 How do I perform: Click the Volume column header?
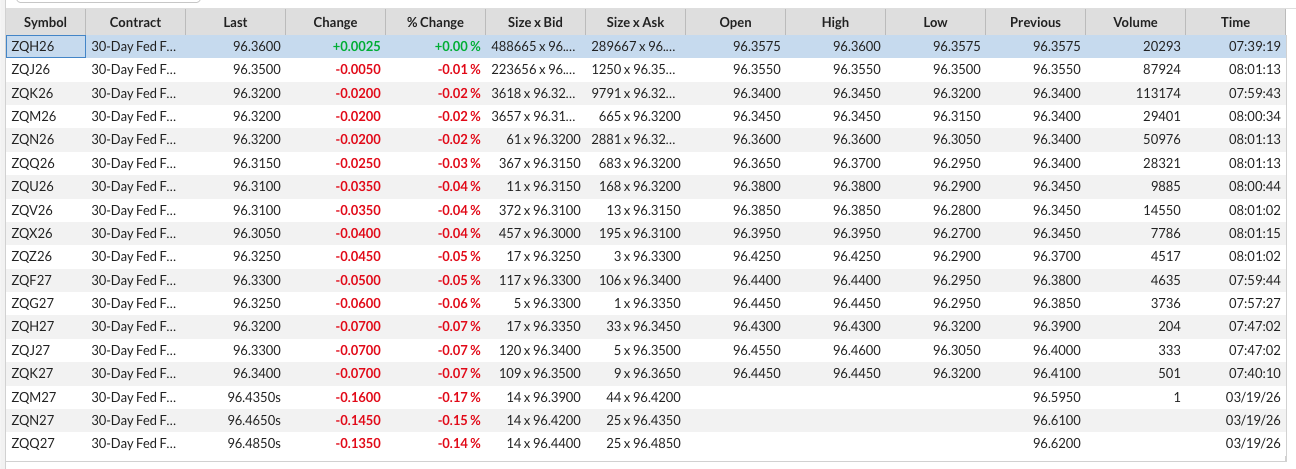1135,22
